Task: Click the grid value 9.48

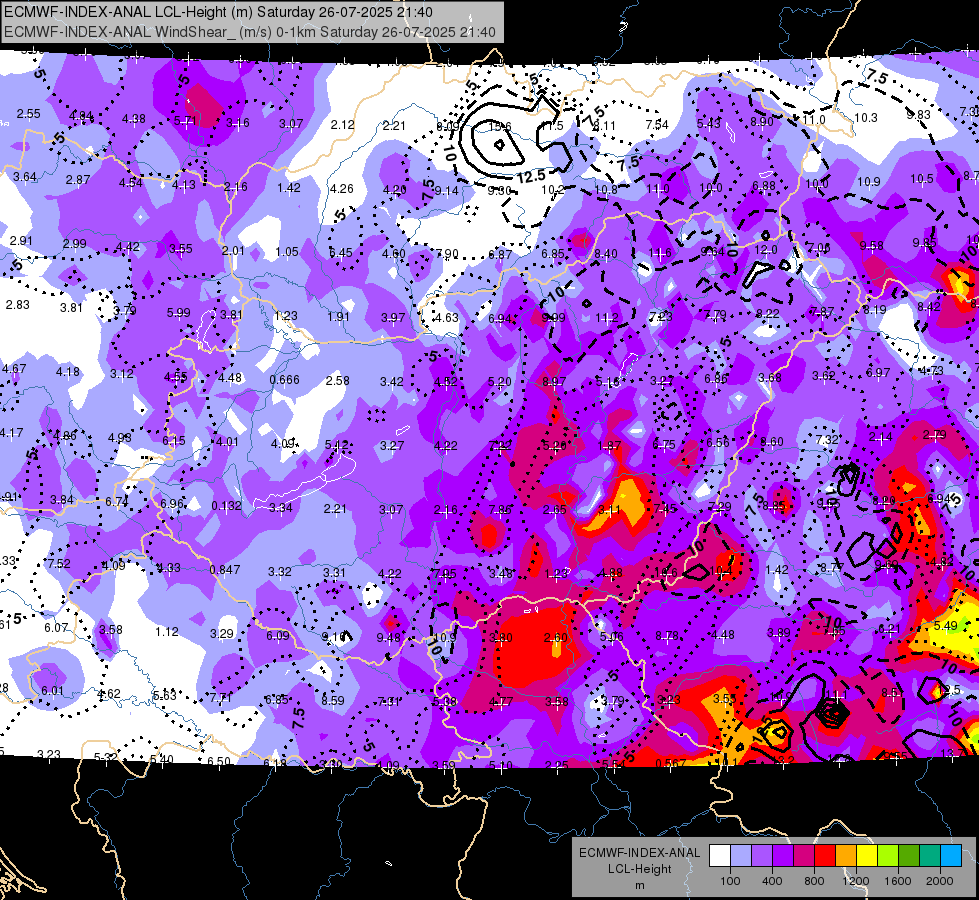Action: [x=388, y=638]
